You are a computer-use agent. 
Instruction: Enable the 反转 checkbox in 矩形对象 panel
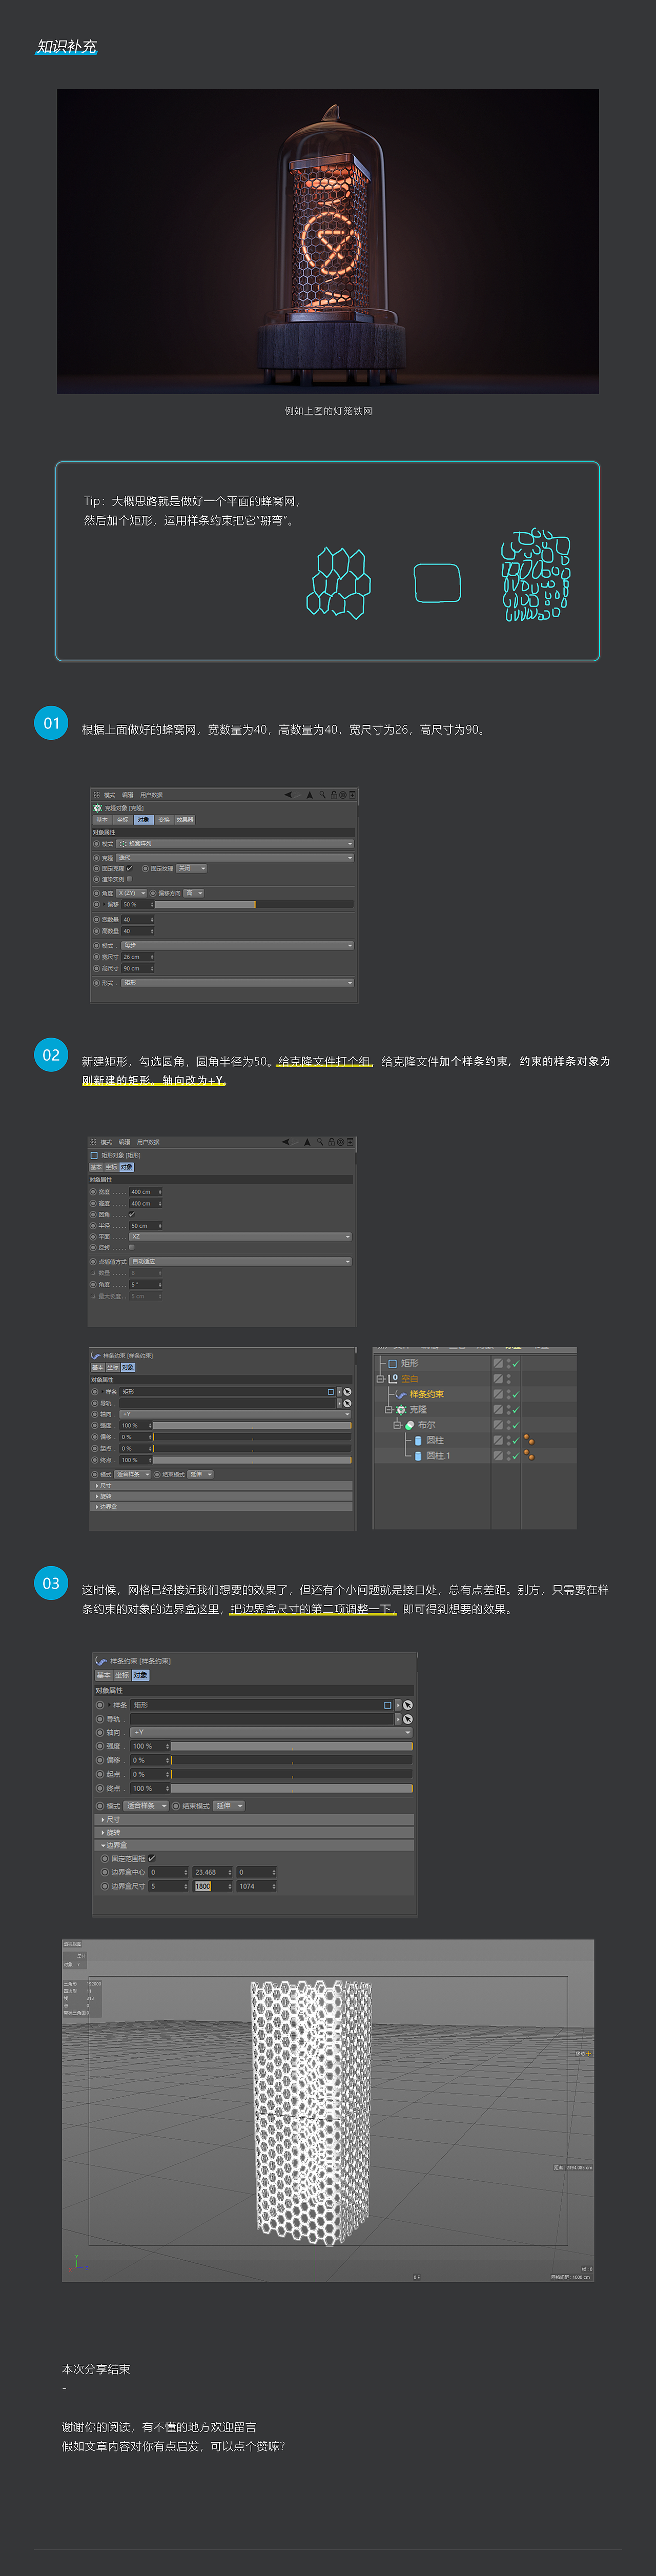[132, 1247]
